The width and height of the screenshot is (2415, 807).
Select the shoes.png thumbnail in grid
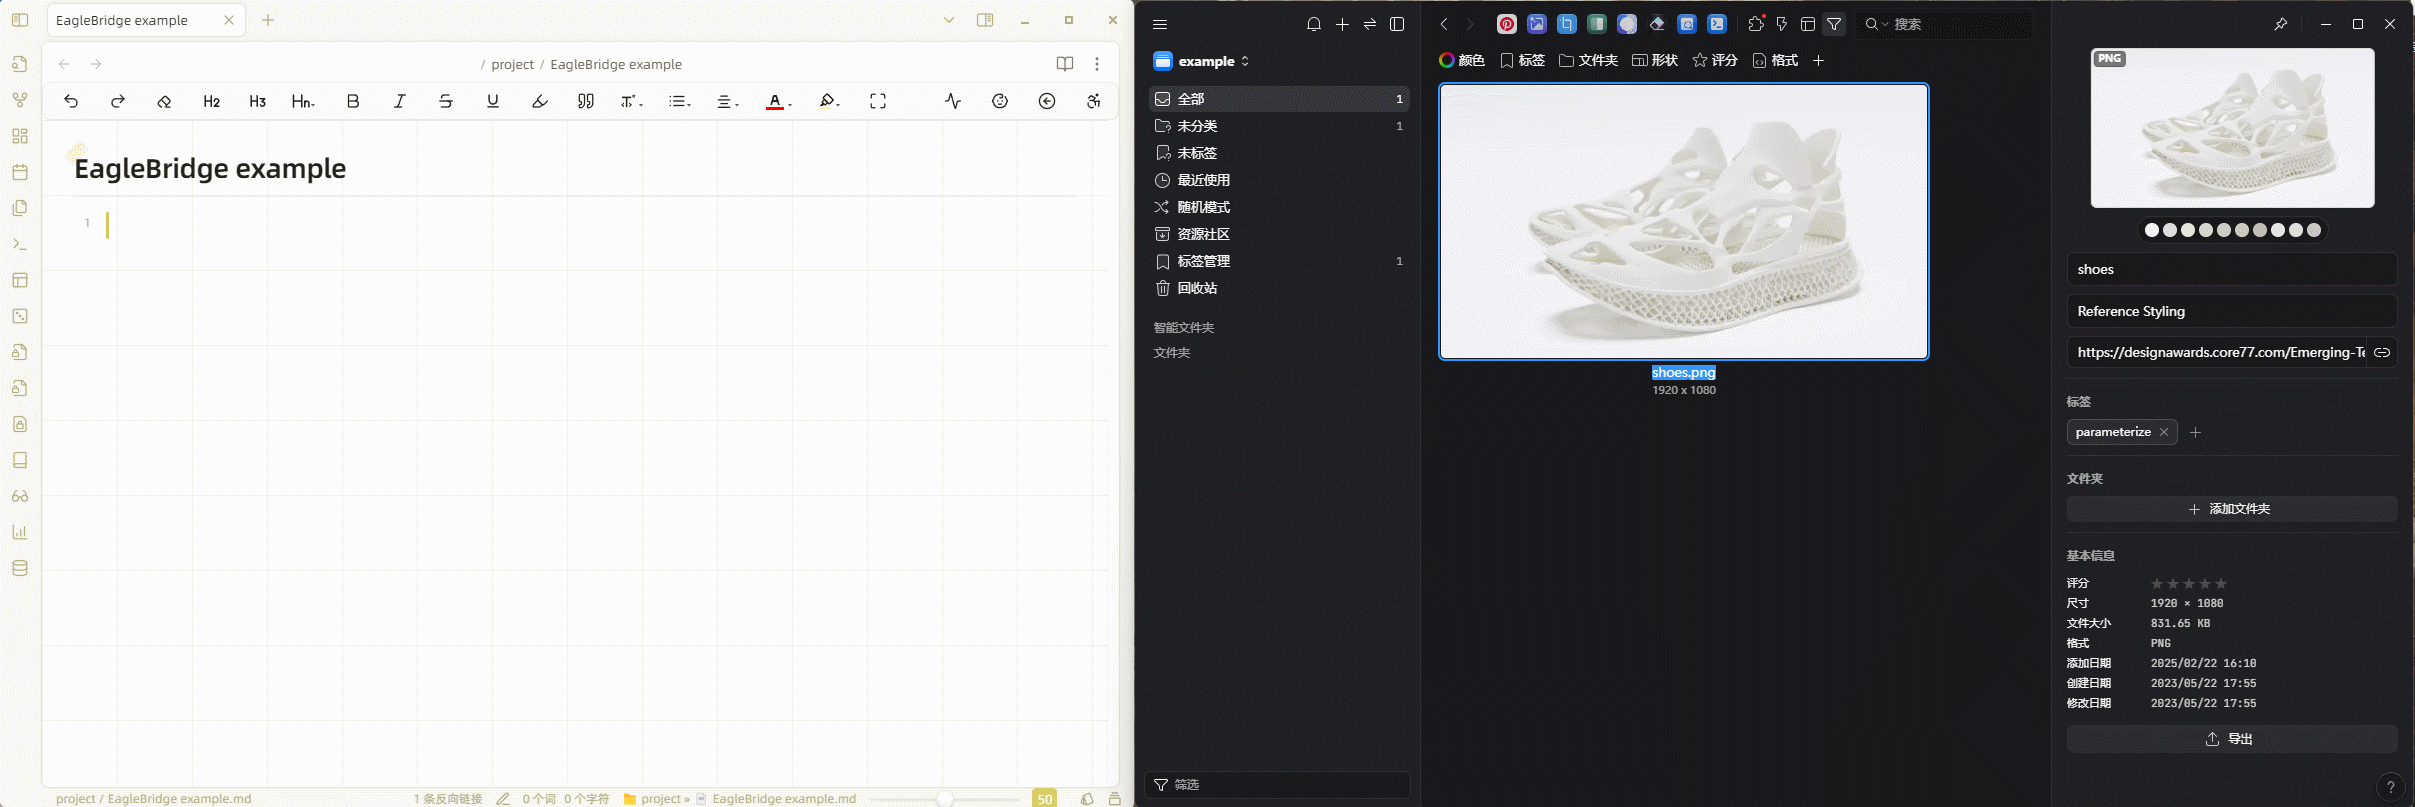1684,221
